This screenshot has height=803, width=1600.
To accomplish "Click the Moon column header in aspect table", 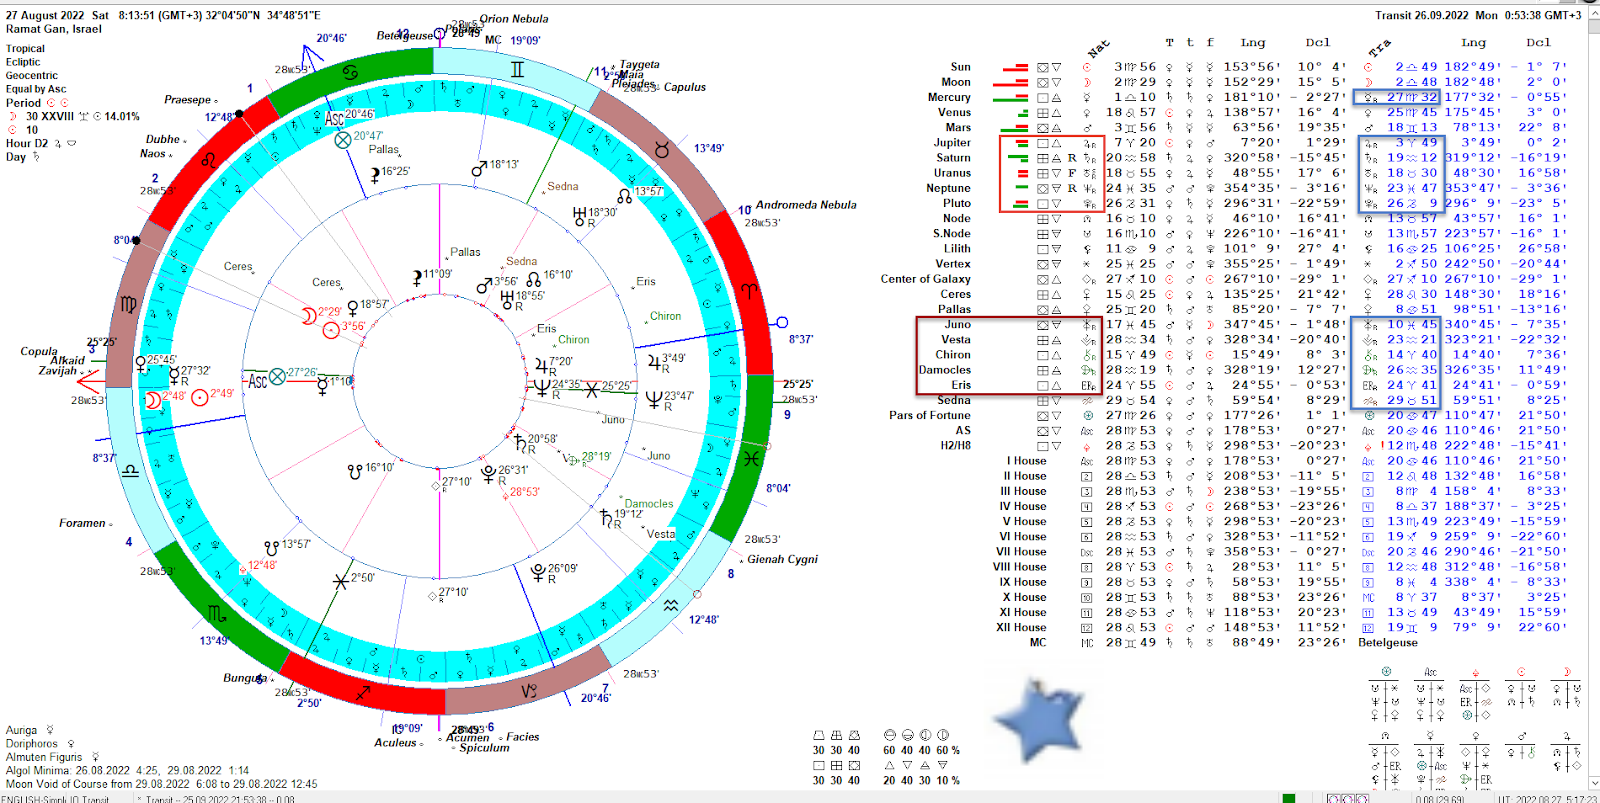I will tap(1566, 672).
